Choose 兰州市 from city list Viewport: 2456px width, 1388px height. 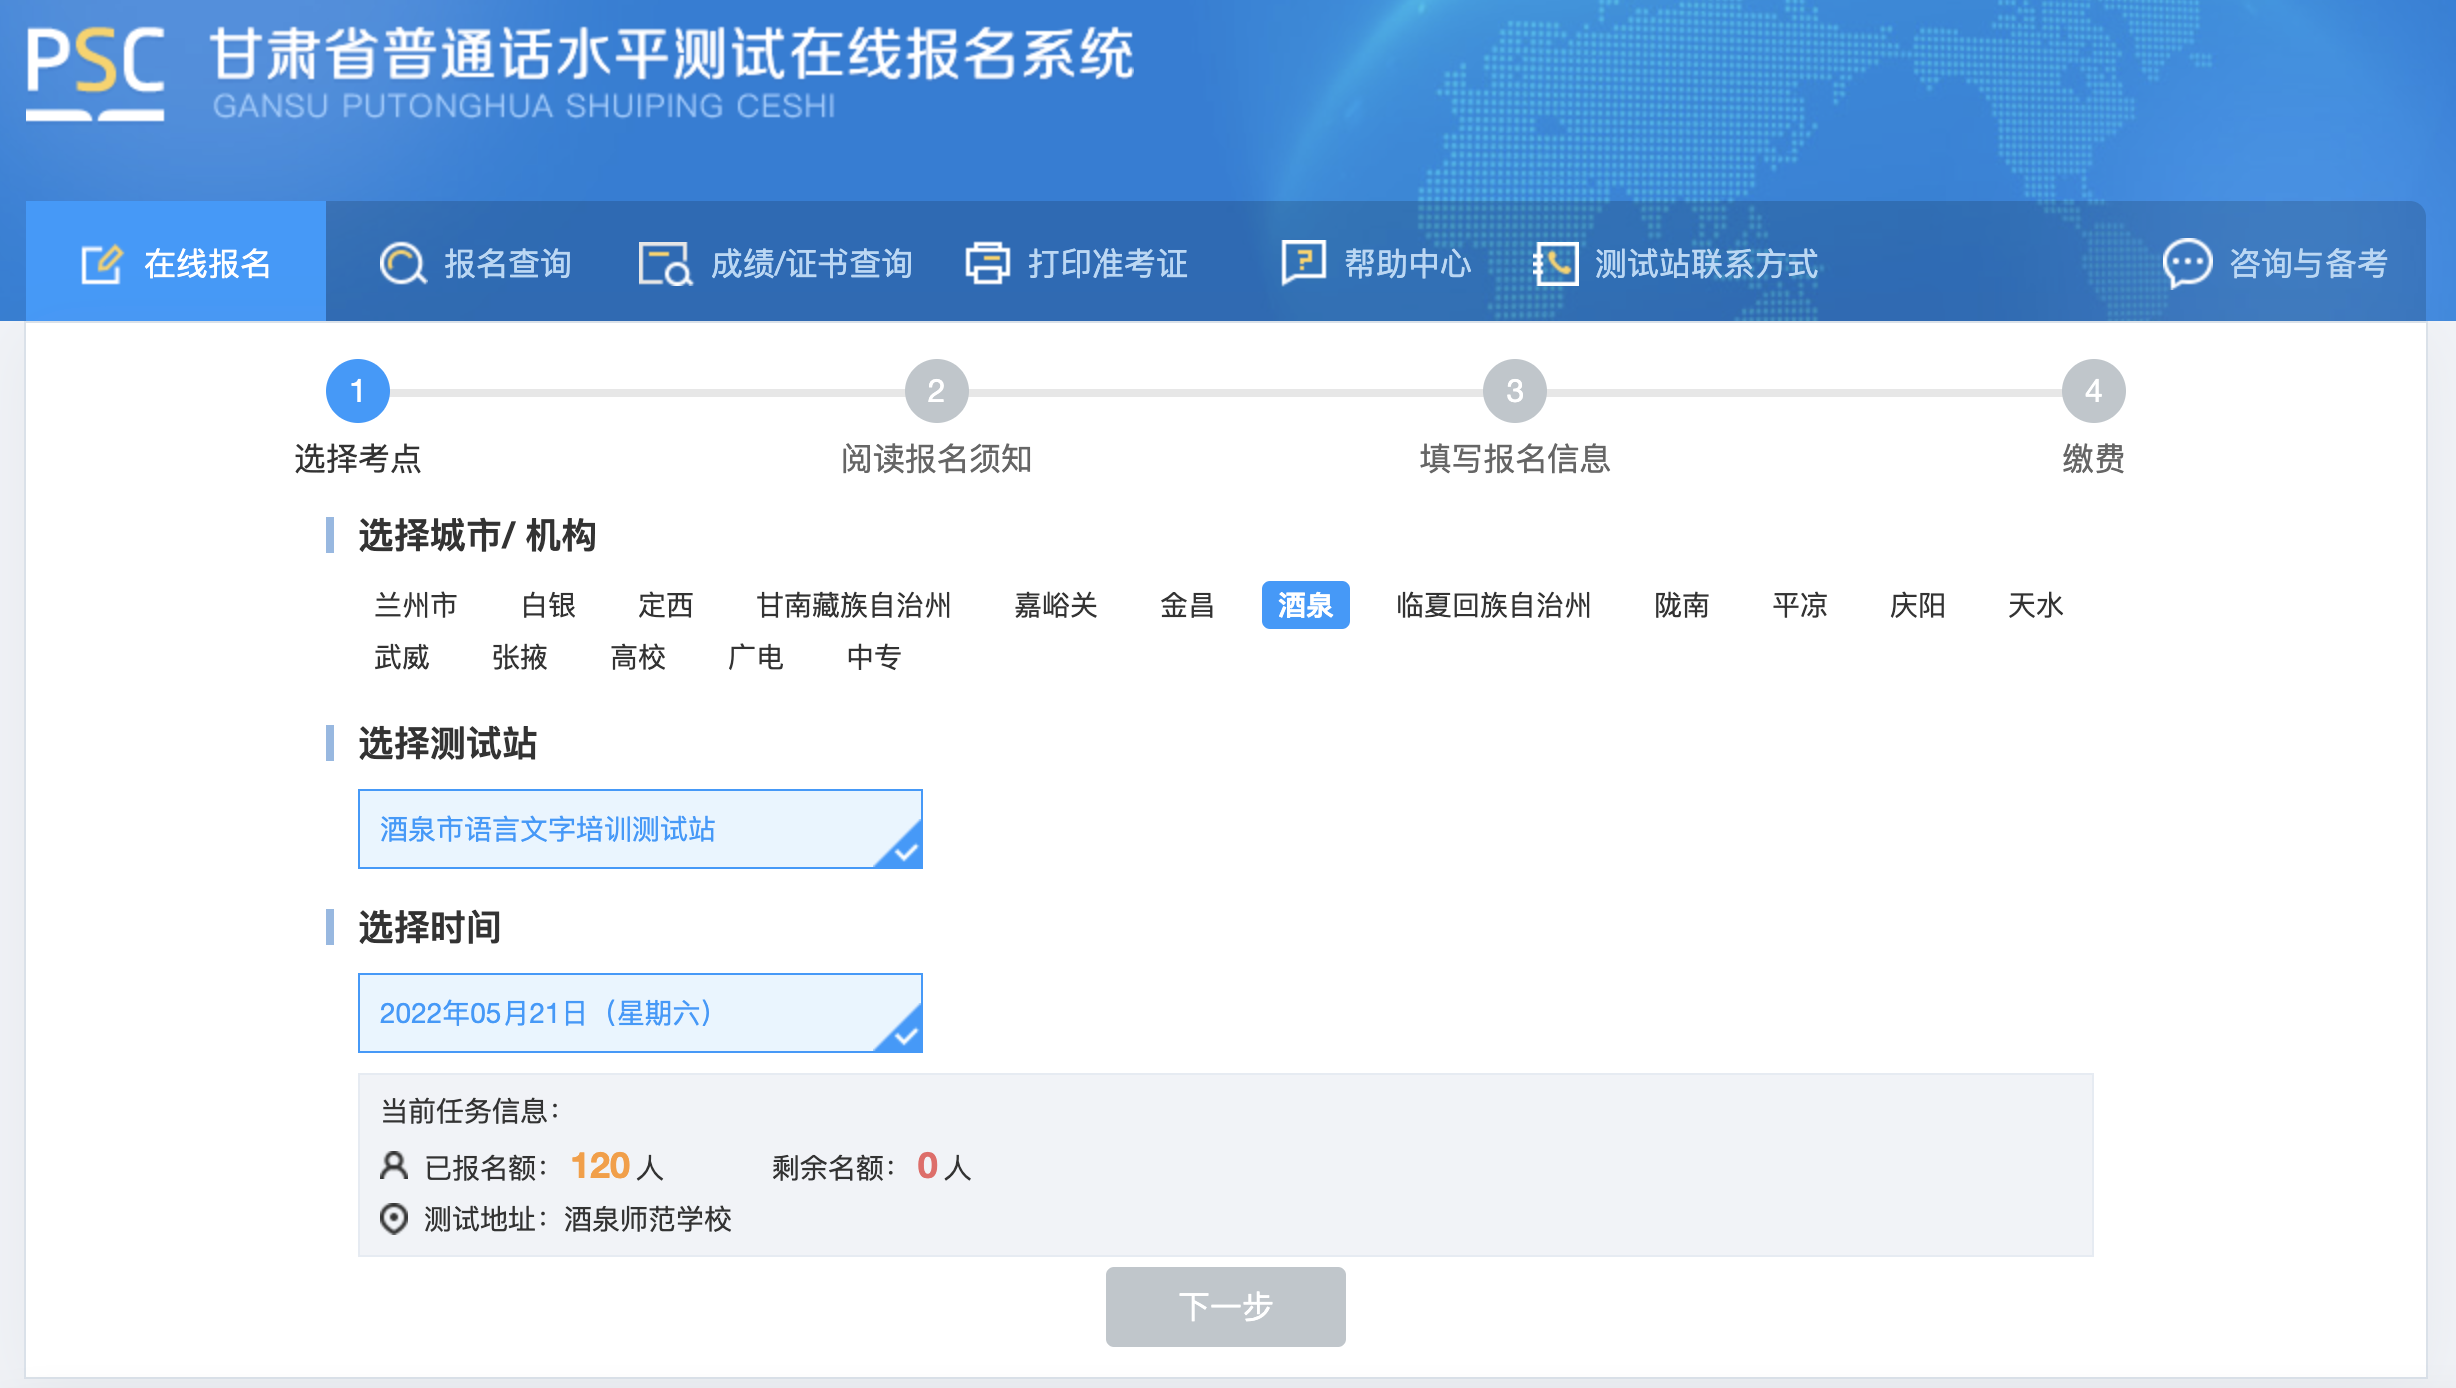coord(416,605)
